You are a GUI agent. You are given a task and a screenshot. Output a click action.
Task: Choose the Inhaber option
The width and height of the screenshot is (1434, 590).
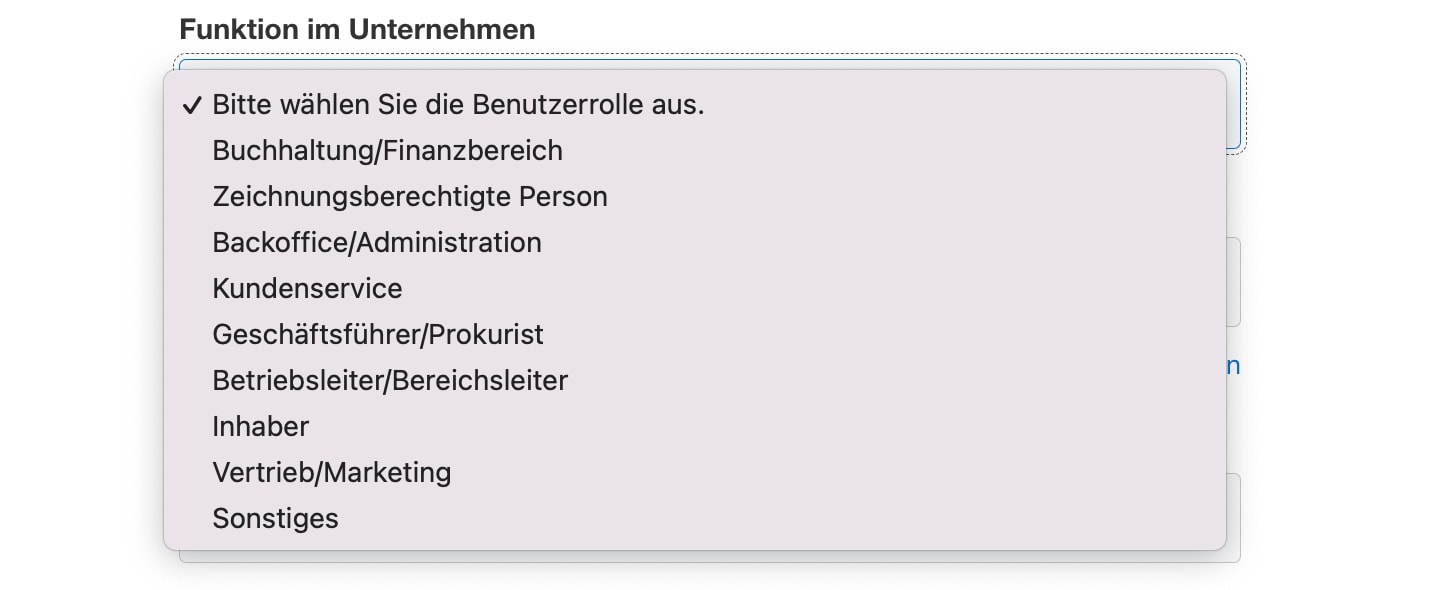point(260,426)
